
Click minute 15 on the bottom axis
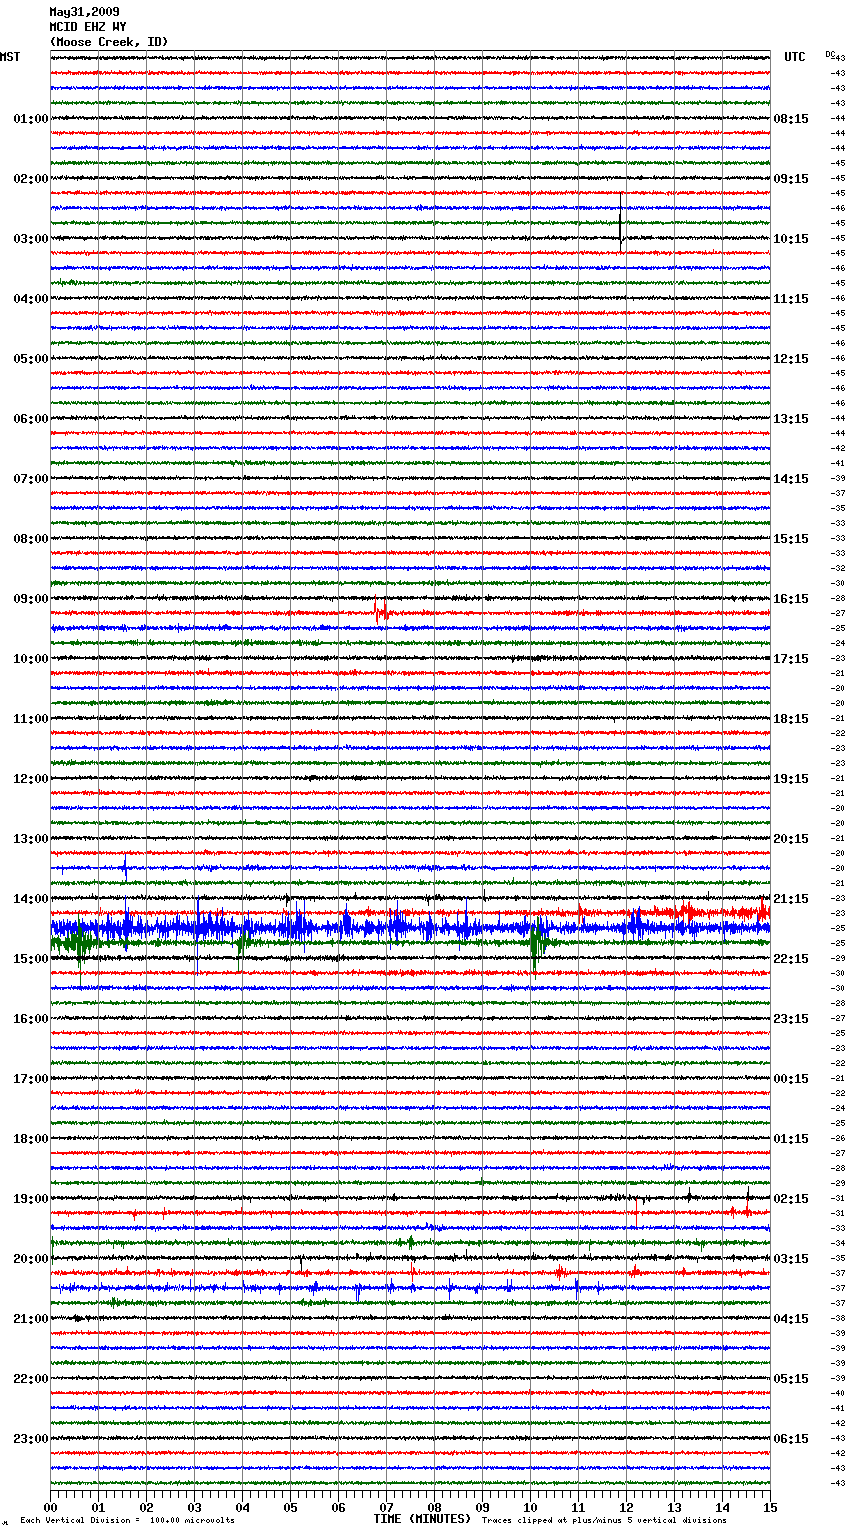pyautogui.click(x=770, y=1507)
